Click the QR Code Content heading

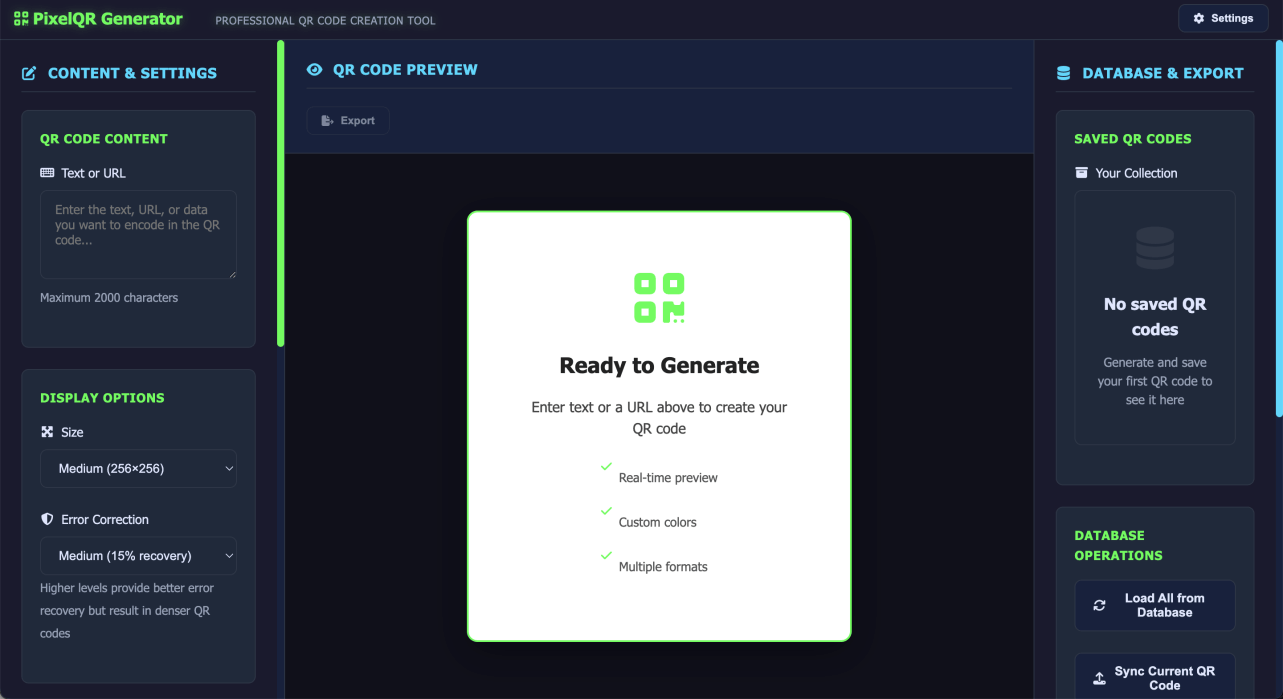tap(104, 139)
